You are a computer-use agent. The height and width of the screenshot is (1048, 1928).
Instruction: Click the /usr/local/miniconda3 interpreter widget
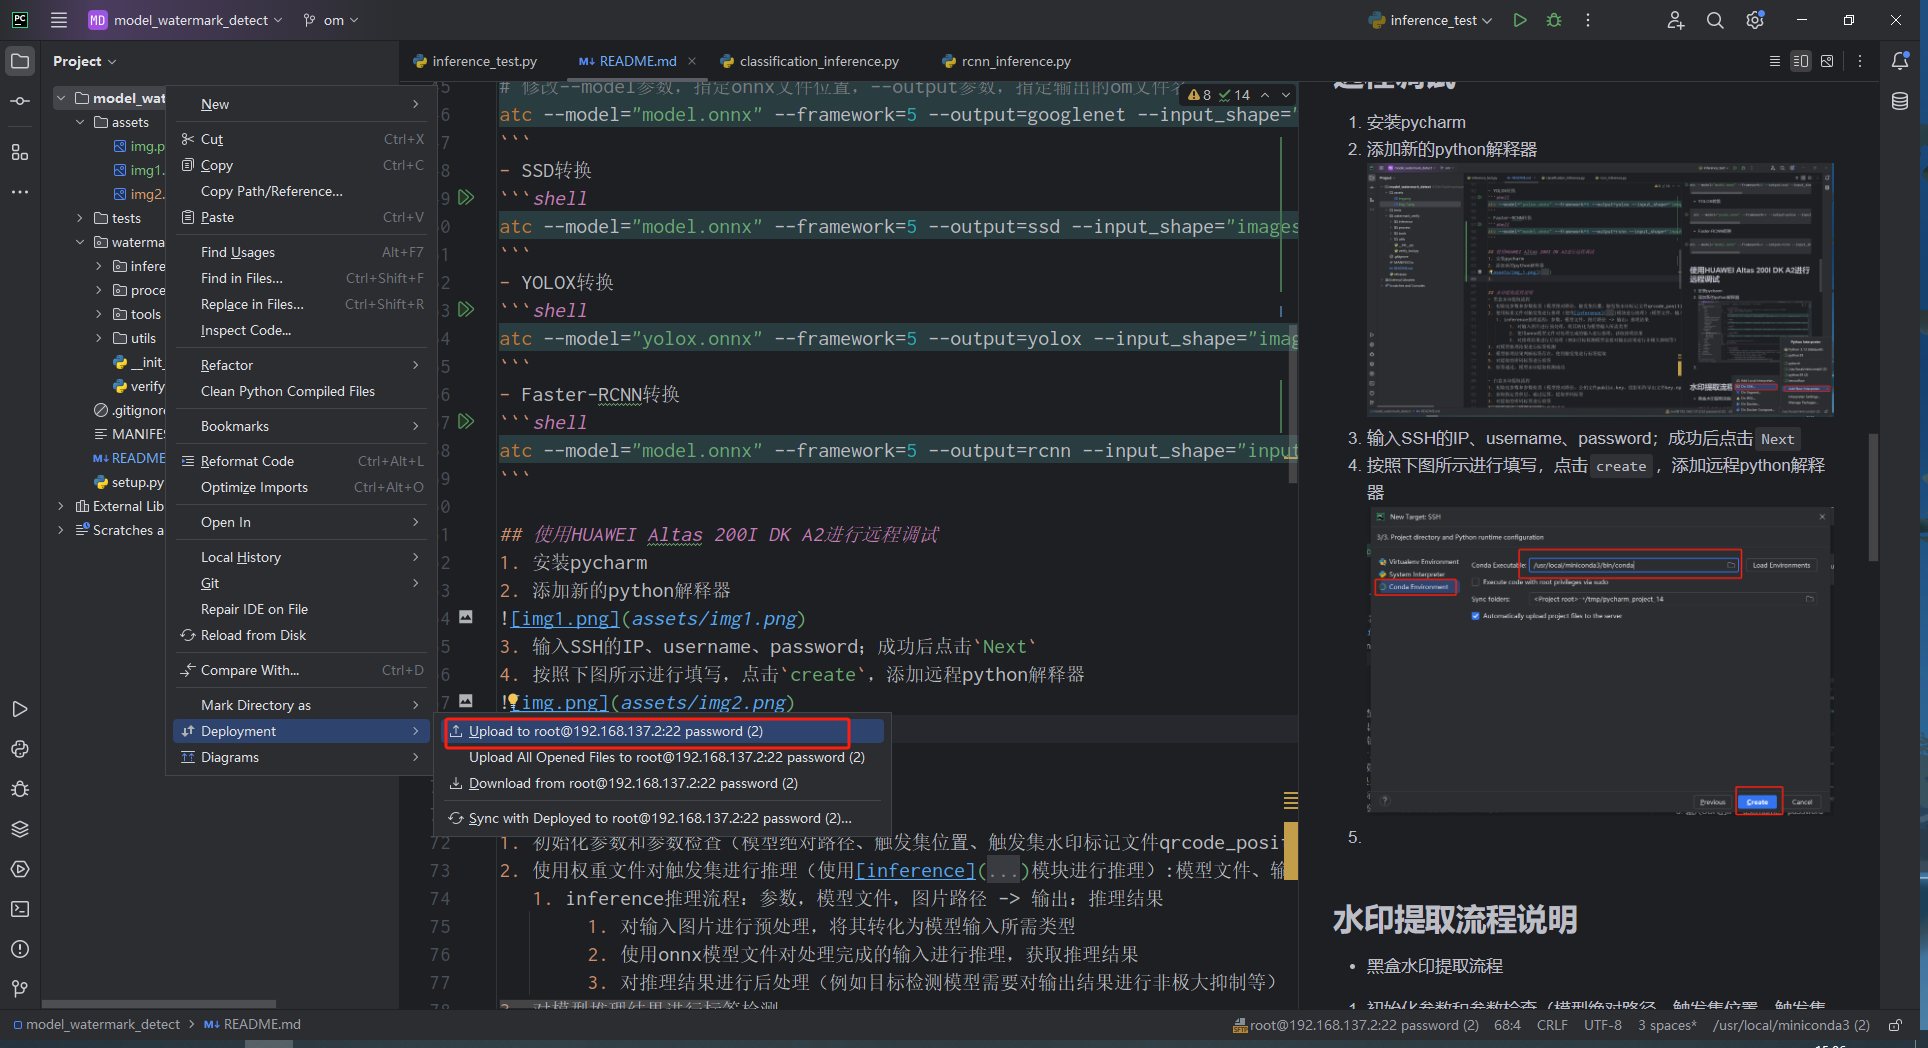(1791, 1025)
